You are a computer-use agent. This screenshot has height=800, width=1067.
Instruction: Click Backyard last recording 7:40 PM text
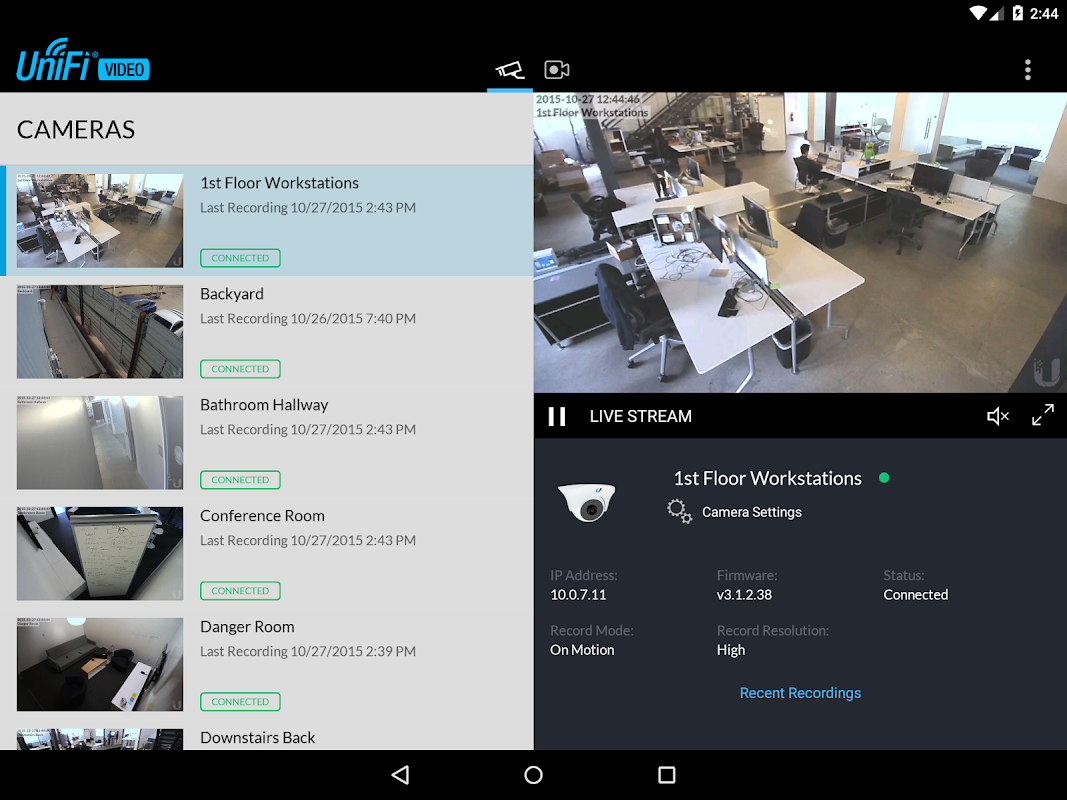(308, 319)
